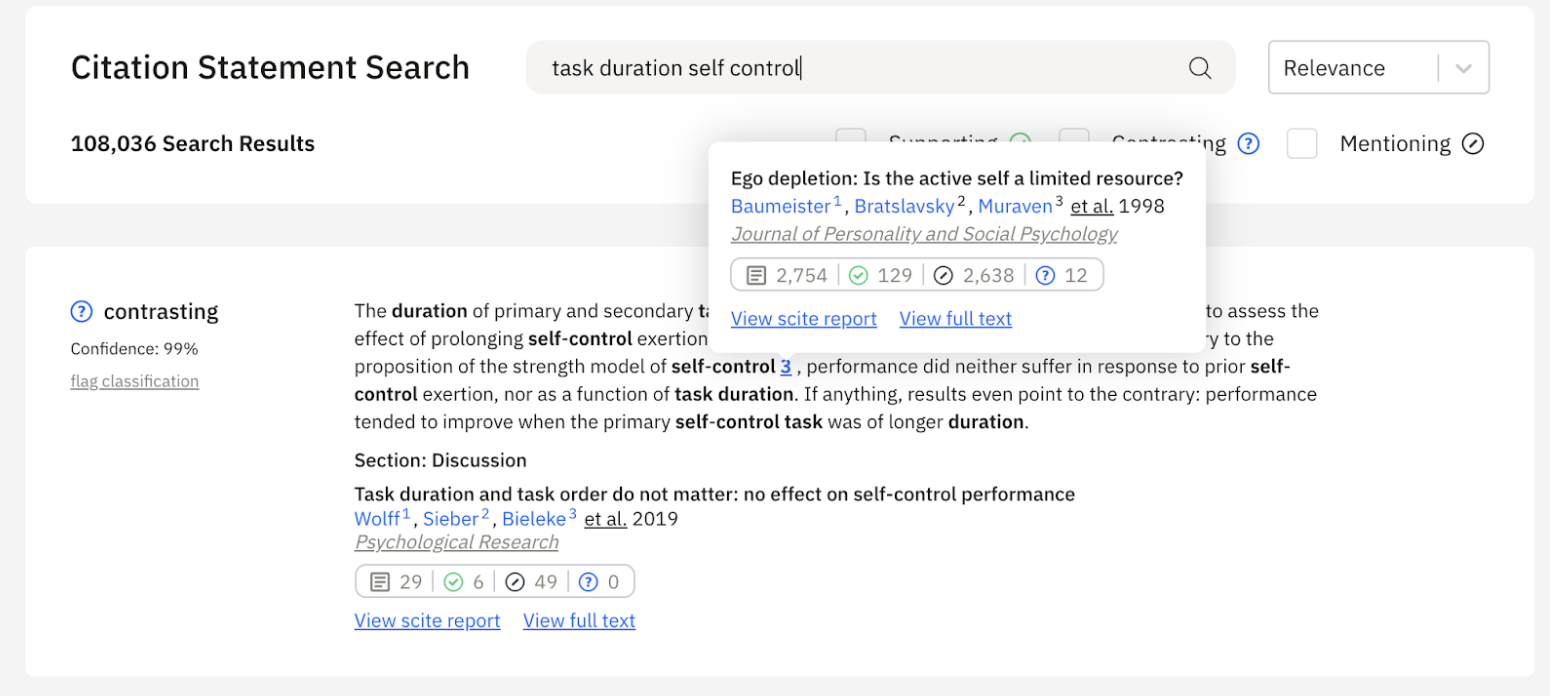Click the contrasting citations circle icon under Wolff 2019
Viewport: 1550px width, 696px height.
coord(513,581)
